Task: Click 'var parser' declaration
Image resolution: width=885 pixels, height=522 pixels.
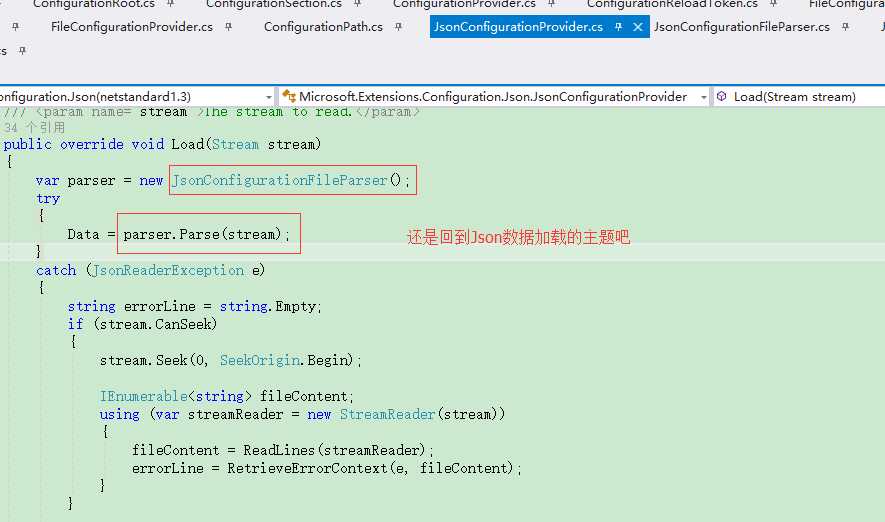Action: coord(75,181)
